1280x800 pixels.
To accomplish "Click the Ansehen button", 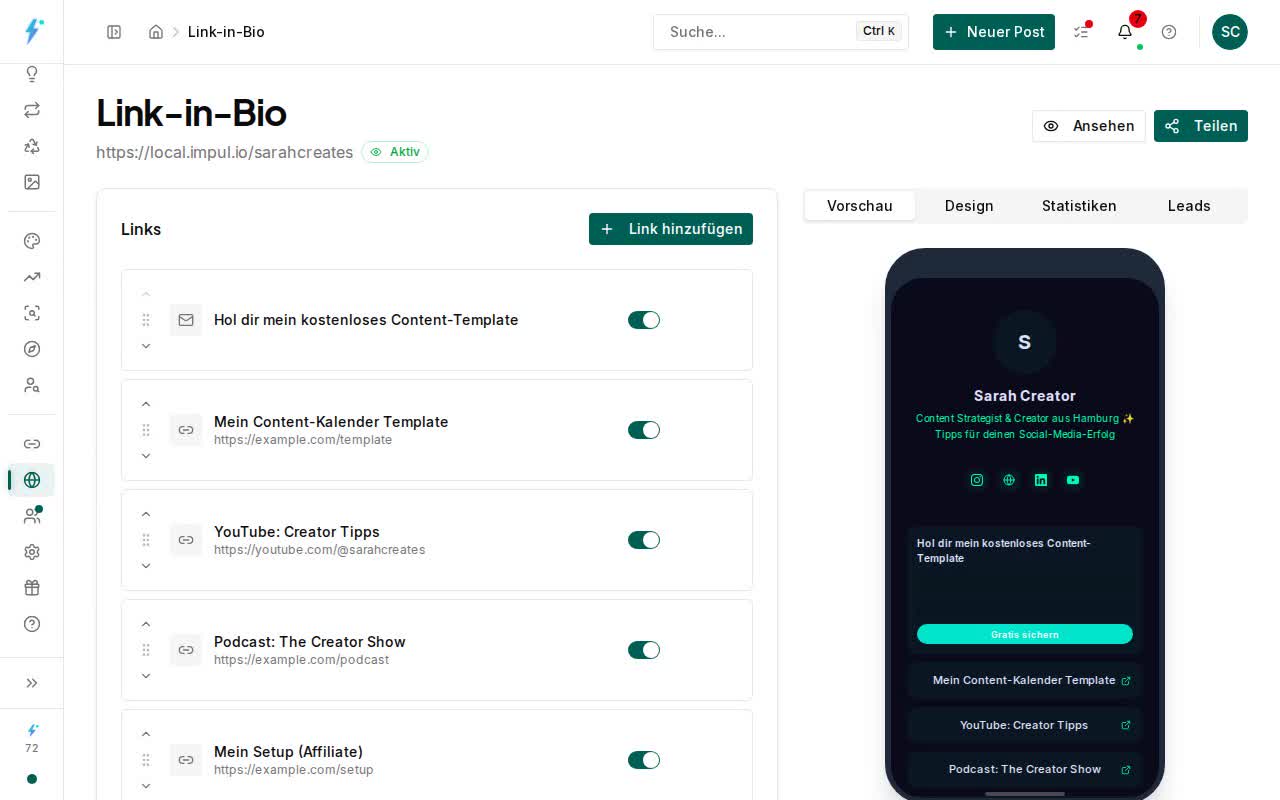I will (1089, 126).
